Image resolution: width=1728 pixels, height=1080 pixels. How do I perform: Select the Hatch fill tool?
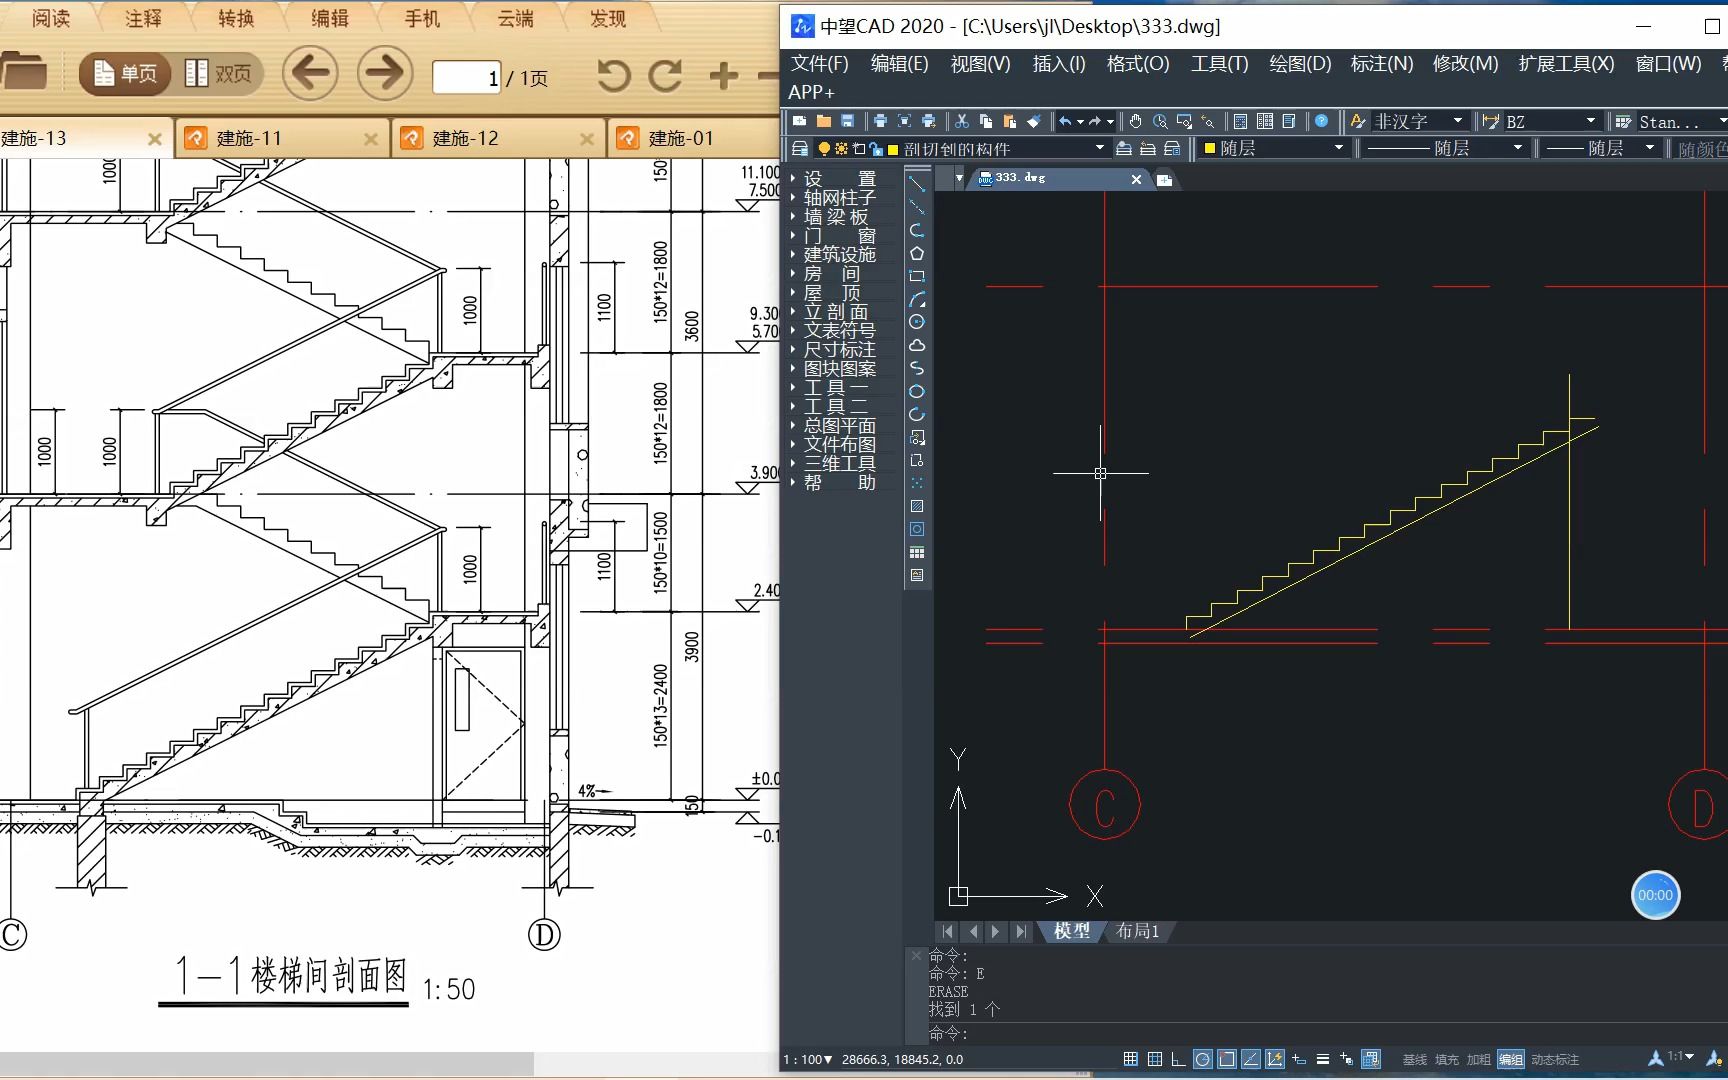917,506
